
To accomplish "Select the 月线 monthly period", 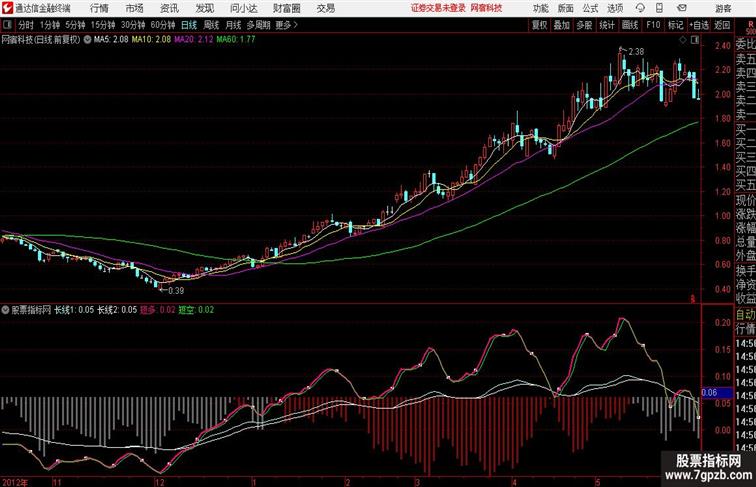I will click(233, 25).
